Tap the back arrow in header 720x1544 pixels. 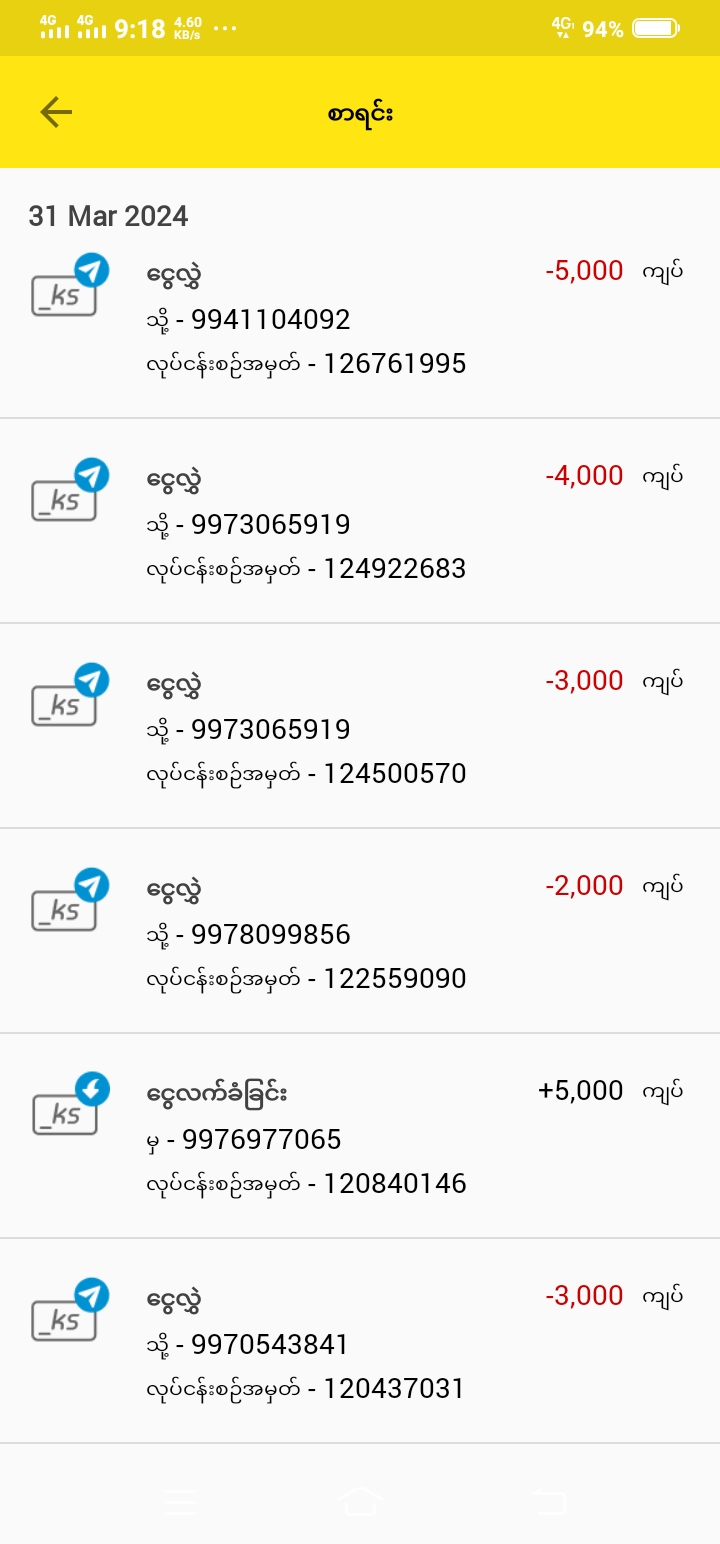tap(56, 112)
